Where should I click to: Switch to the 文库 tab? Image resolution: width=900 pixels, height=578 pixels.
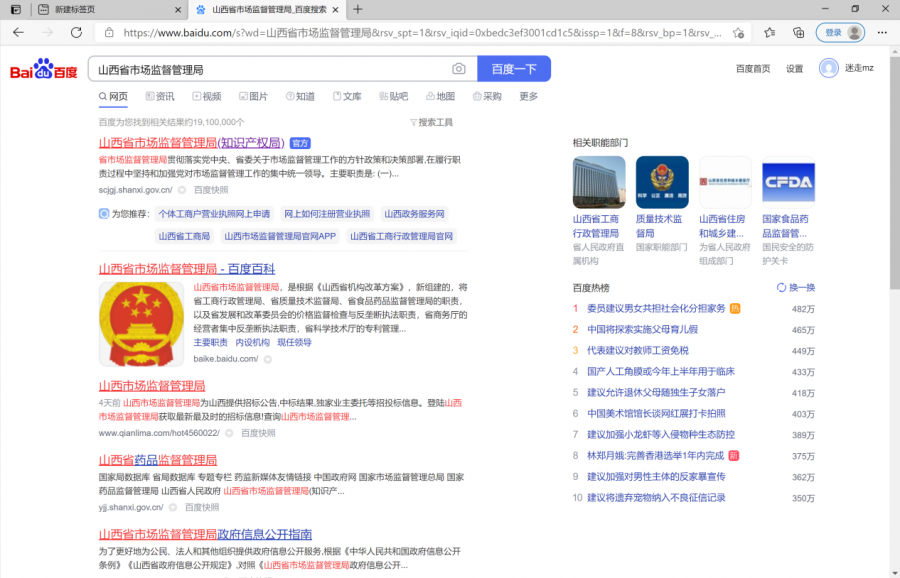[x=347, y=96]
